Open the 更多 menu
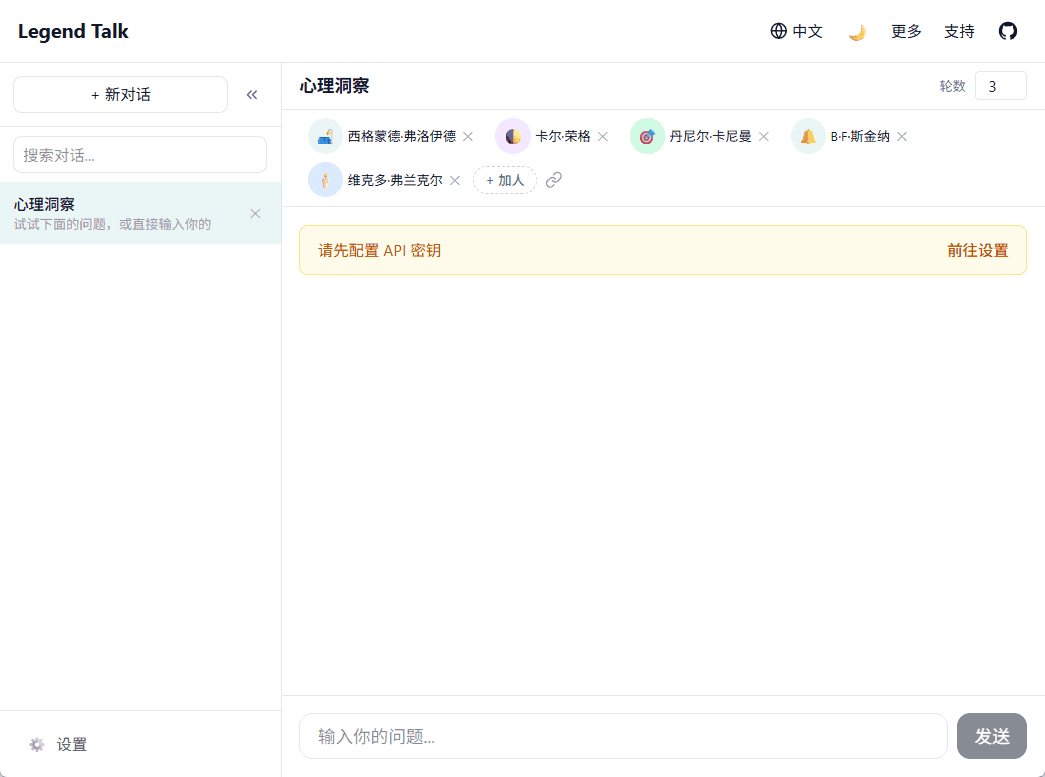Image resolution: width=1045 pixels, height=777 pixels. pyautogui.click(x=906, y=31)
